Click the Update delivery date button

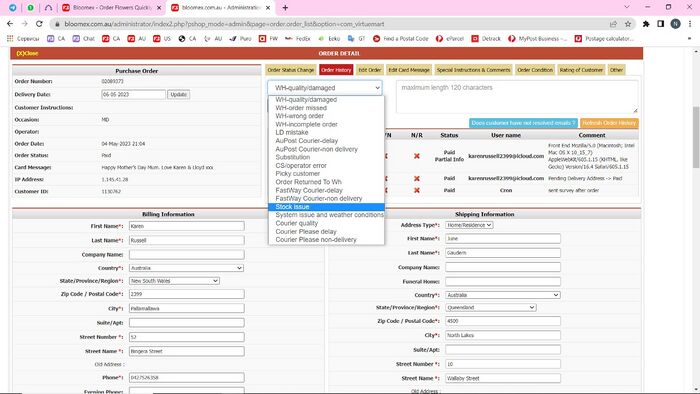click(x=179, y=95)
